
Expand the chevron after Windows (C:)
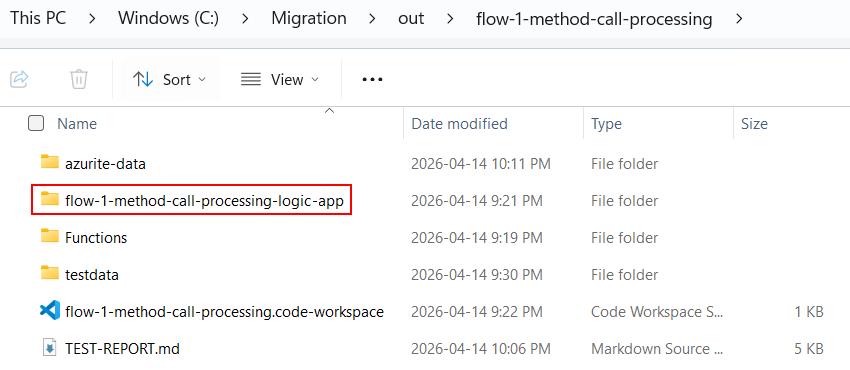tap(245, 19)
